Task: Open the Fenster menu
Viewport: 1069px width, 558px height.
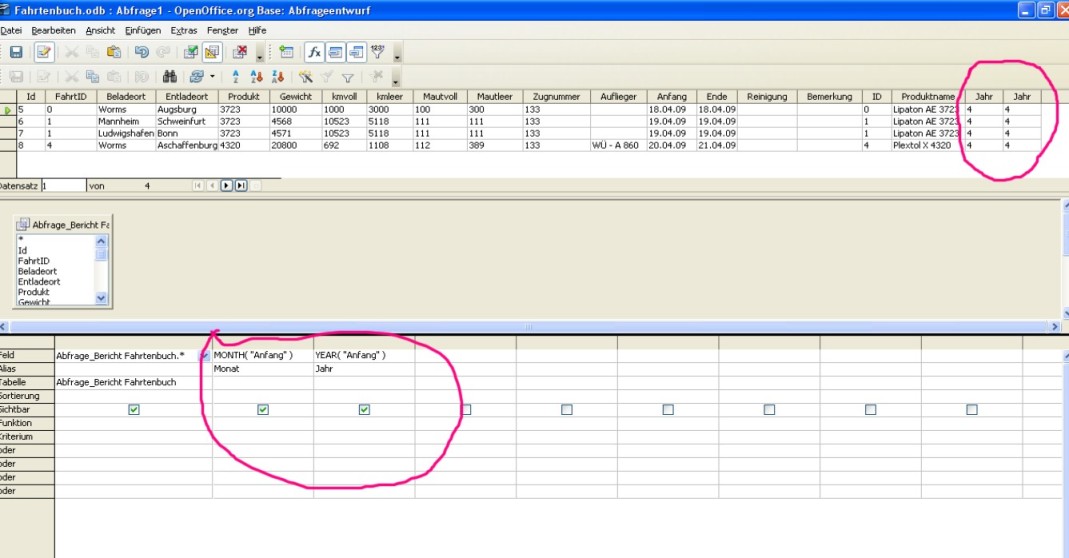Action: [x=222, y=31]
